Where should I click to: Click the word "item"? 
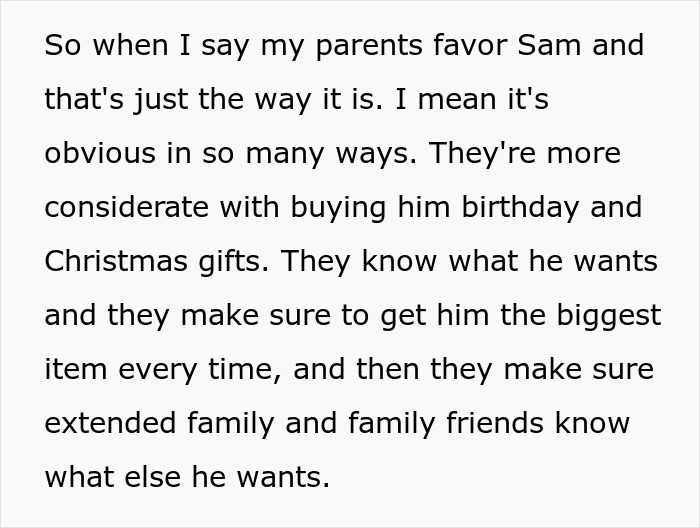(73, 370)
